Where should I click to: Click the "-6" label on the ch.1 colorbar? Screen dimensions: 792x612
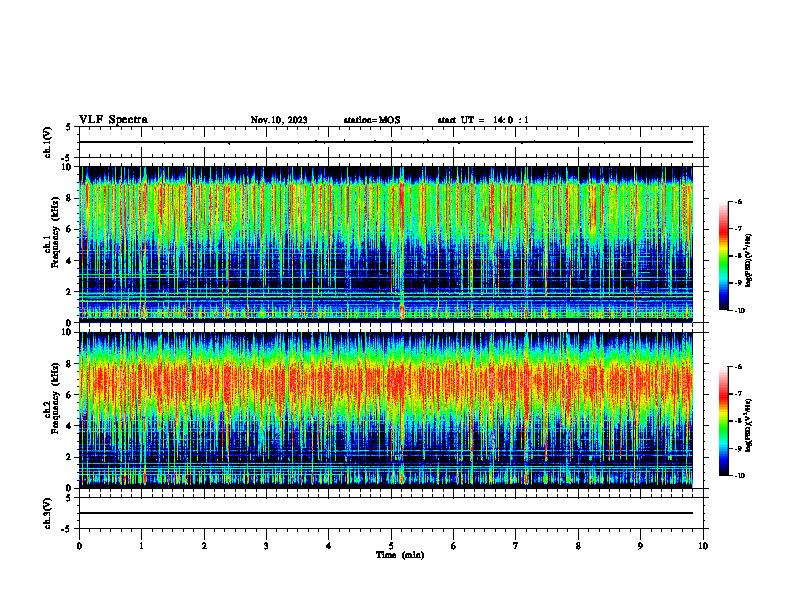coord(739,201)
